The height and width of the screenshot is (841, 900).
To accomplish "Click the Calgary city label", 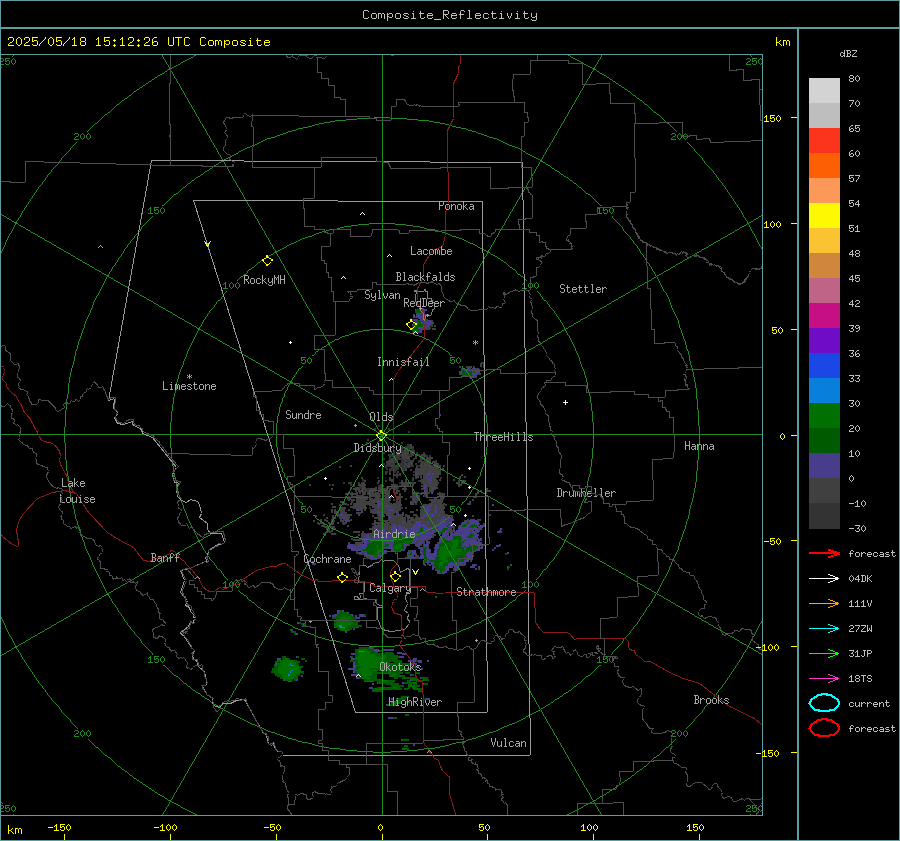I will [390, 588].
